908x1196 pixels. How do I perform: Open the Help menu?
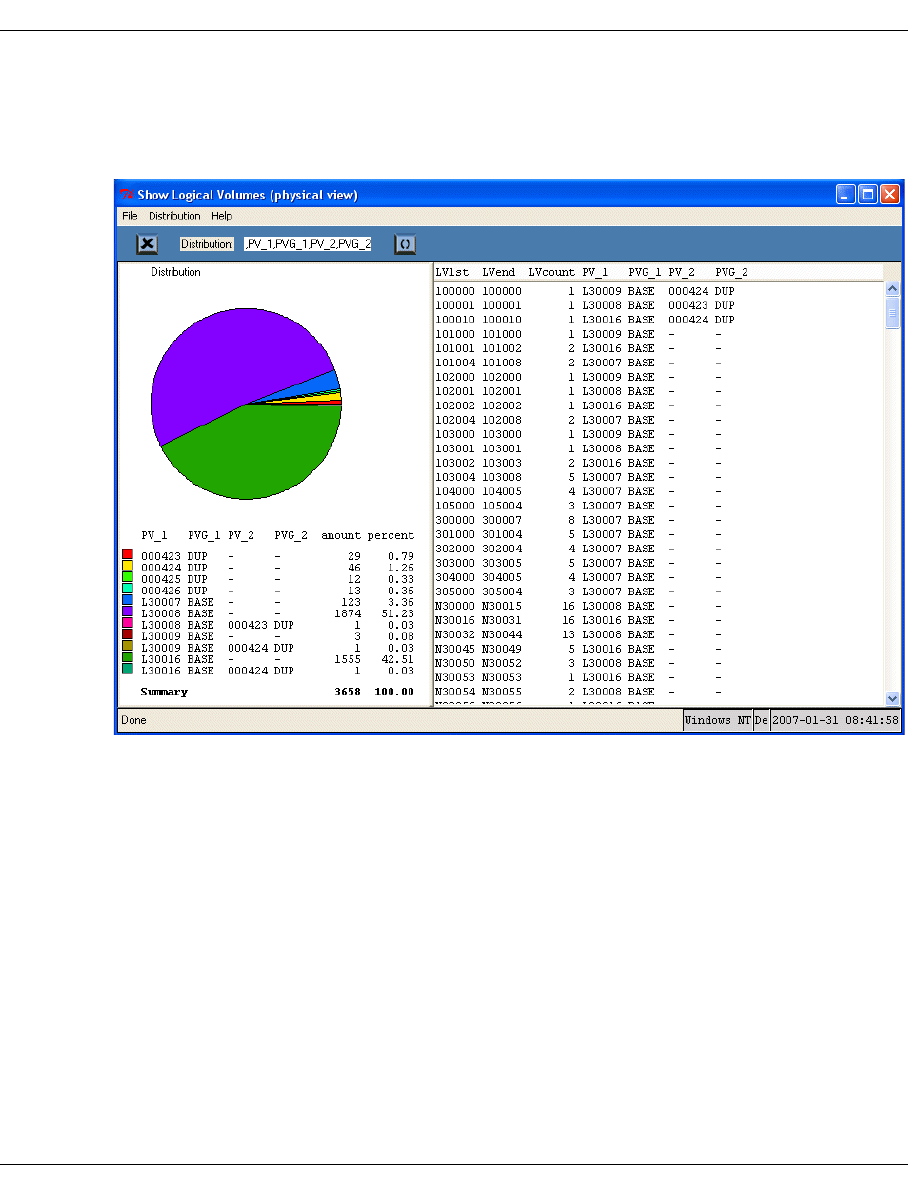tap(222, 216)
